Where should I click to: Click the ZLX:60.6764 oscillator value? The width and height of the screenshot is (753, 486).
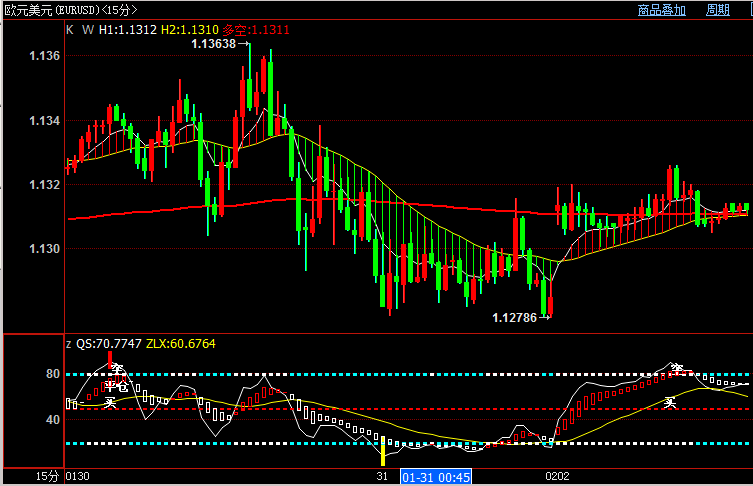click(181, 343)
